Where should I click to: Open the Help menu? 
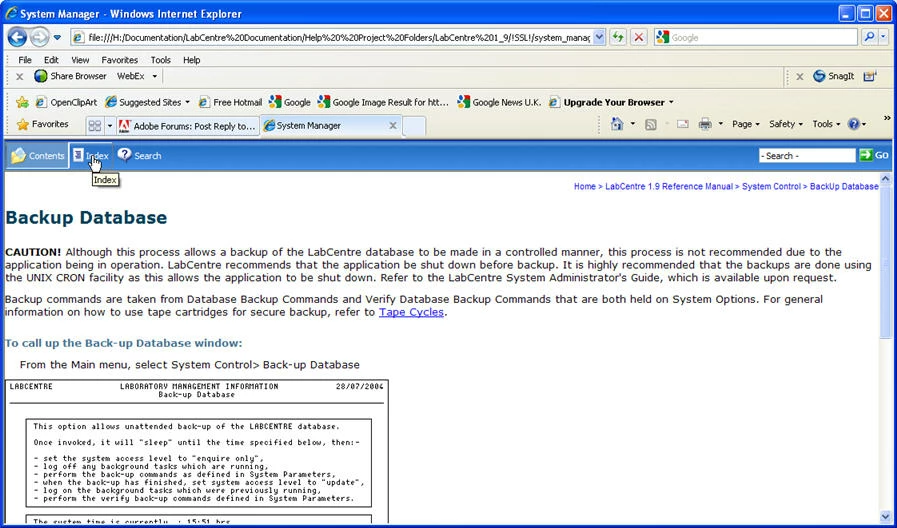[192, 60]
